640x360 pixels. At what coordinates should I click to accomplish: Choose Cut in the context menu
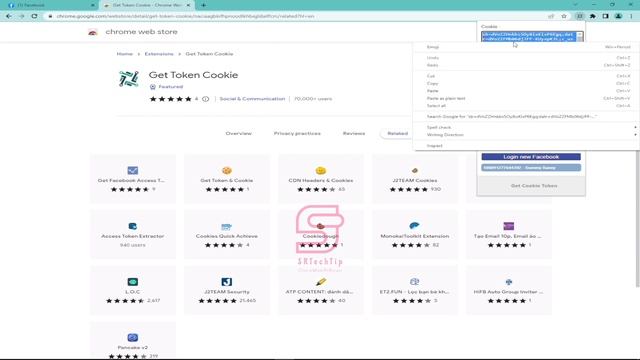pos(527,76)
